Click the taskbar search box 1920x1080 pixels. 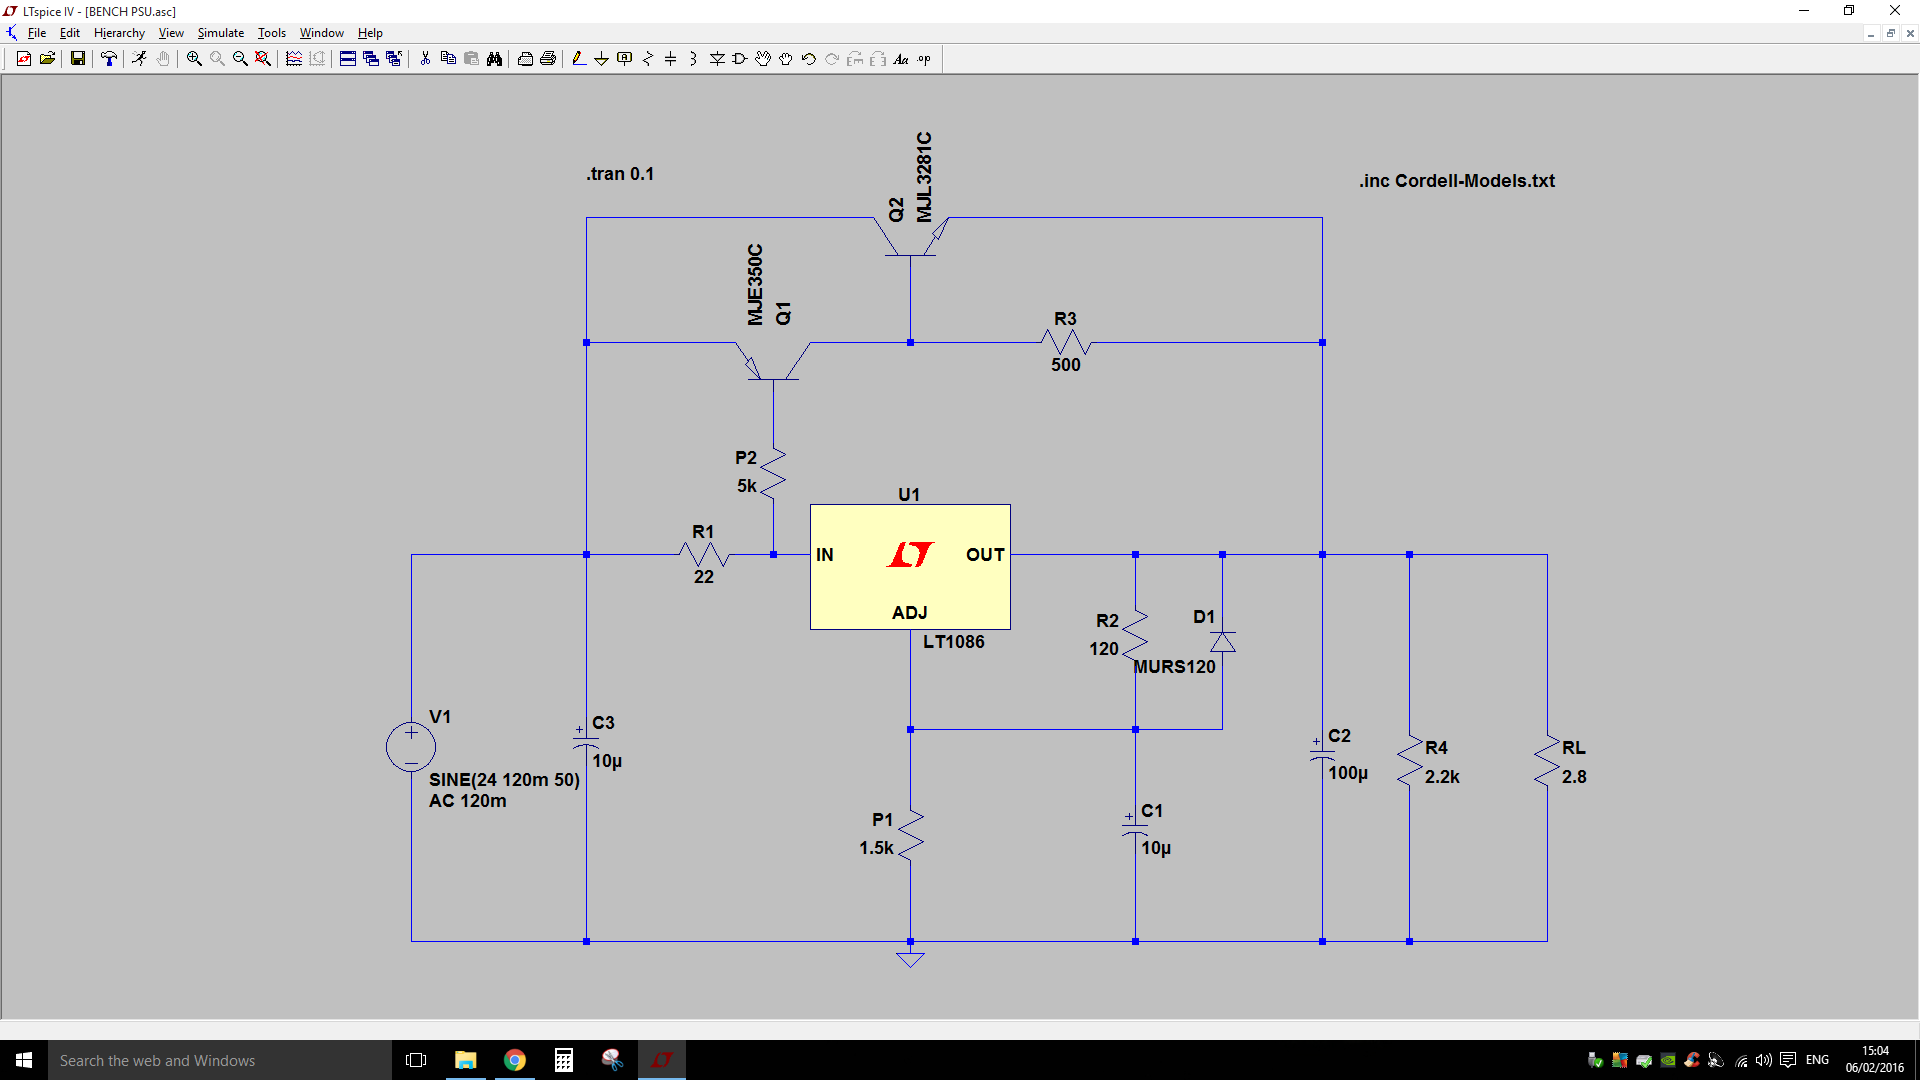pyautogui.click(x=220, y=1060)
